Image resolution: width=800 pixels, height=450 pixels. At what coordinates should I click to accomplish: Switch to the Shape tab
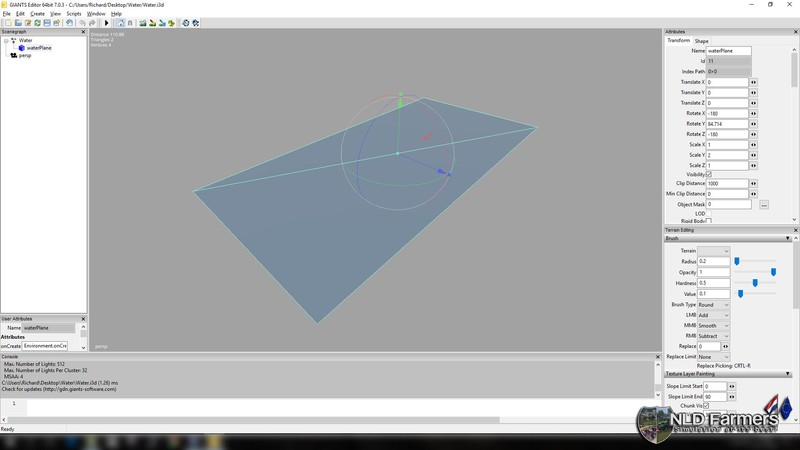coord(702,41)
